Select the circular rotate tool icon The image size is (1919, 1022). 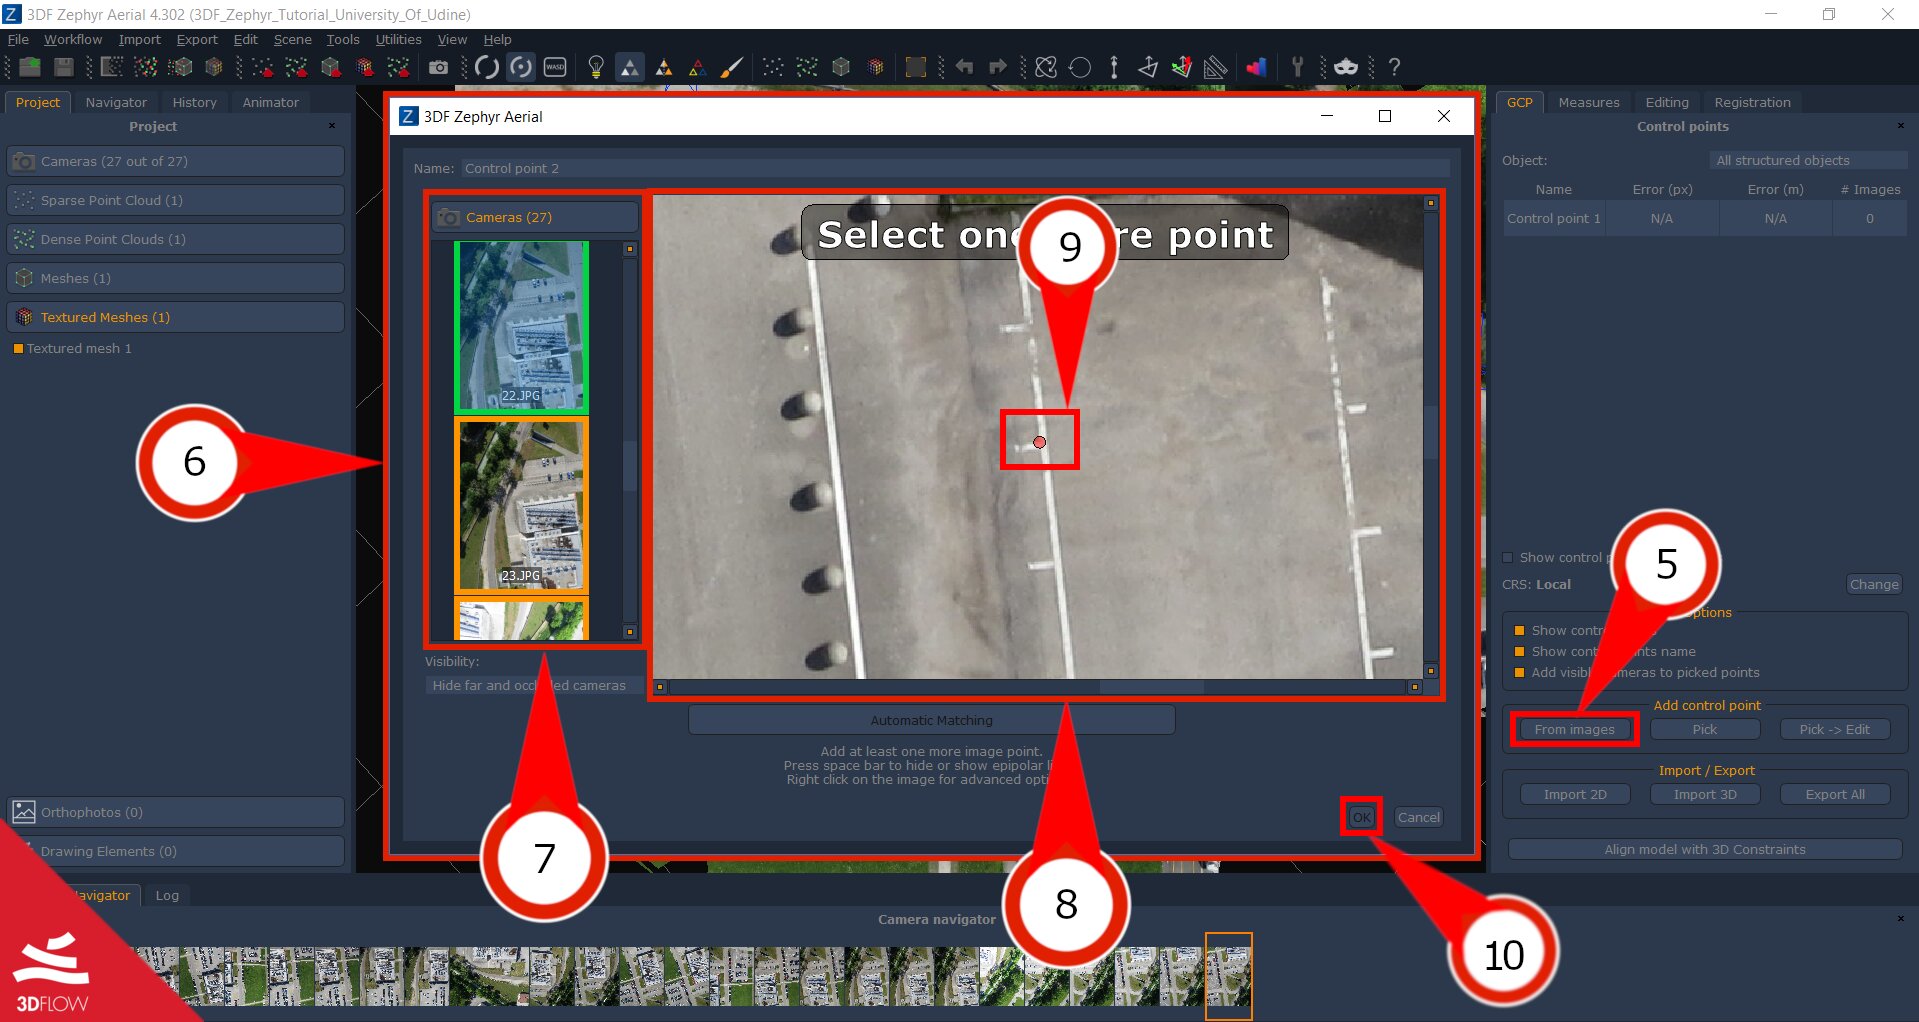click(1080, 67)
